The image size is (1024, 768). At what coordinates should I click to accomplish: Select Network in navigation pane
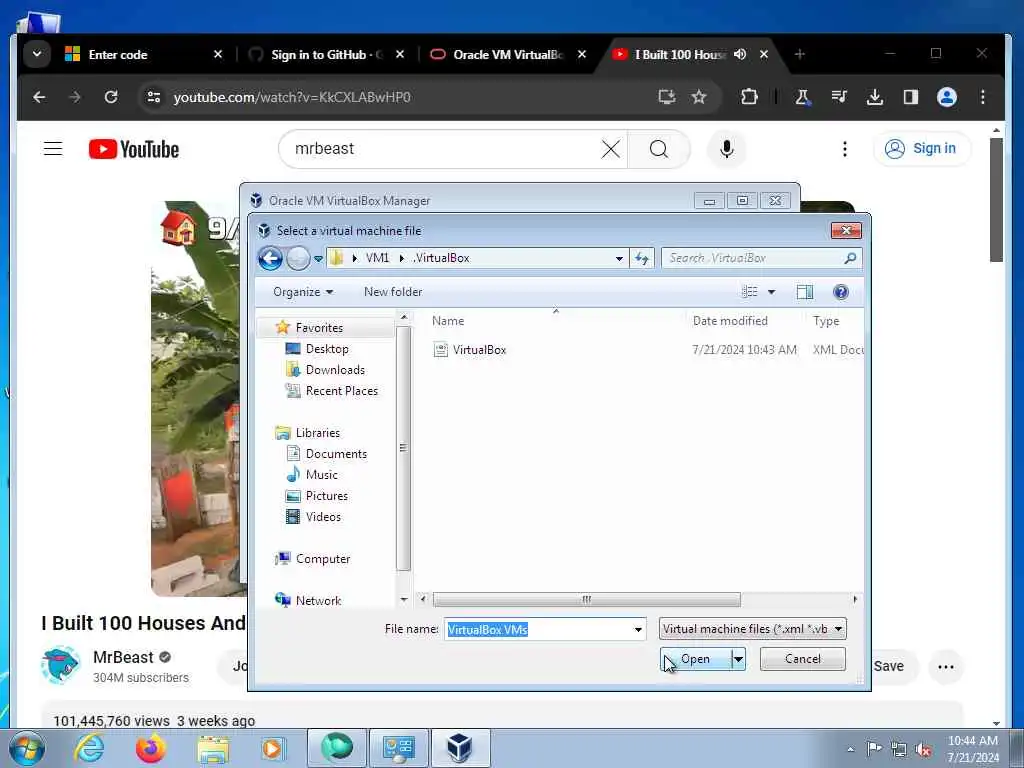(x=318, y=600)
